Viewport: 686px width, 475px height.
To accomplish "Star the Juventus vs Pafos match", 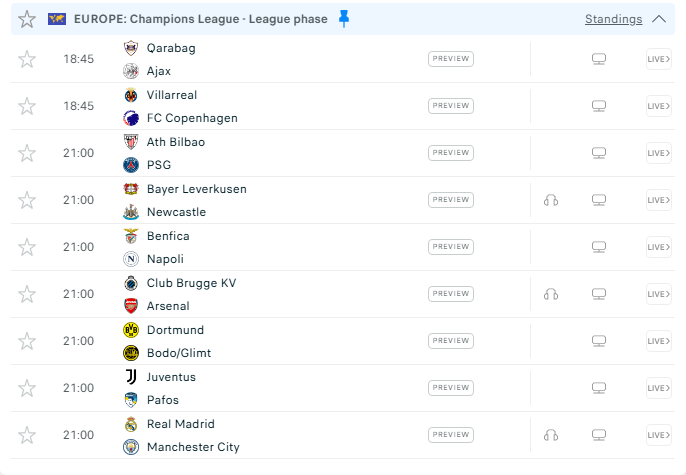I will click(x=27, y=388).
